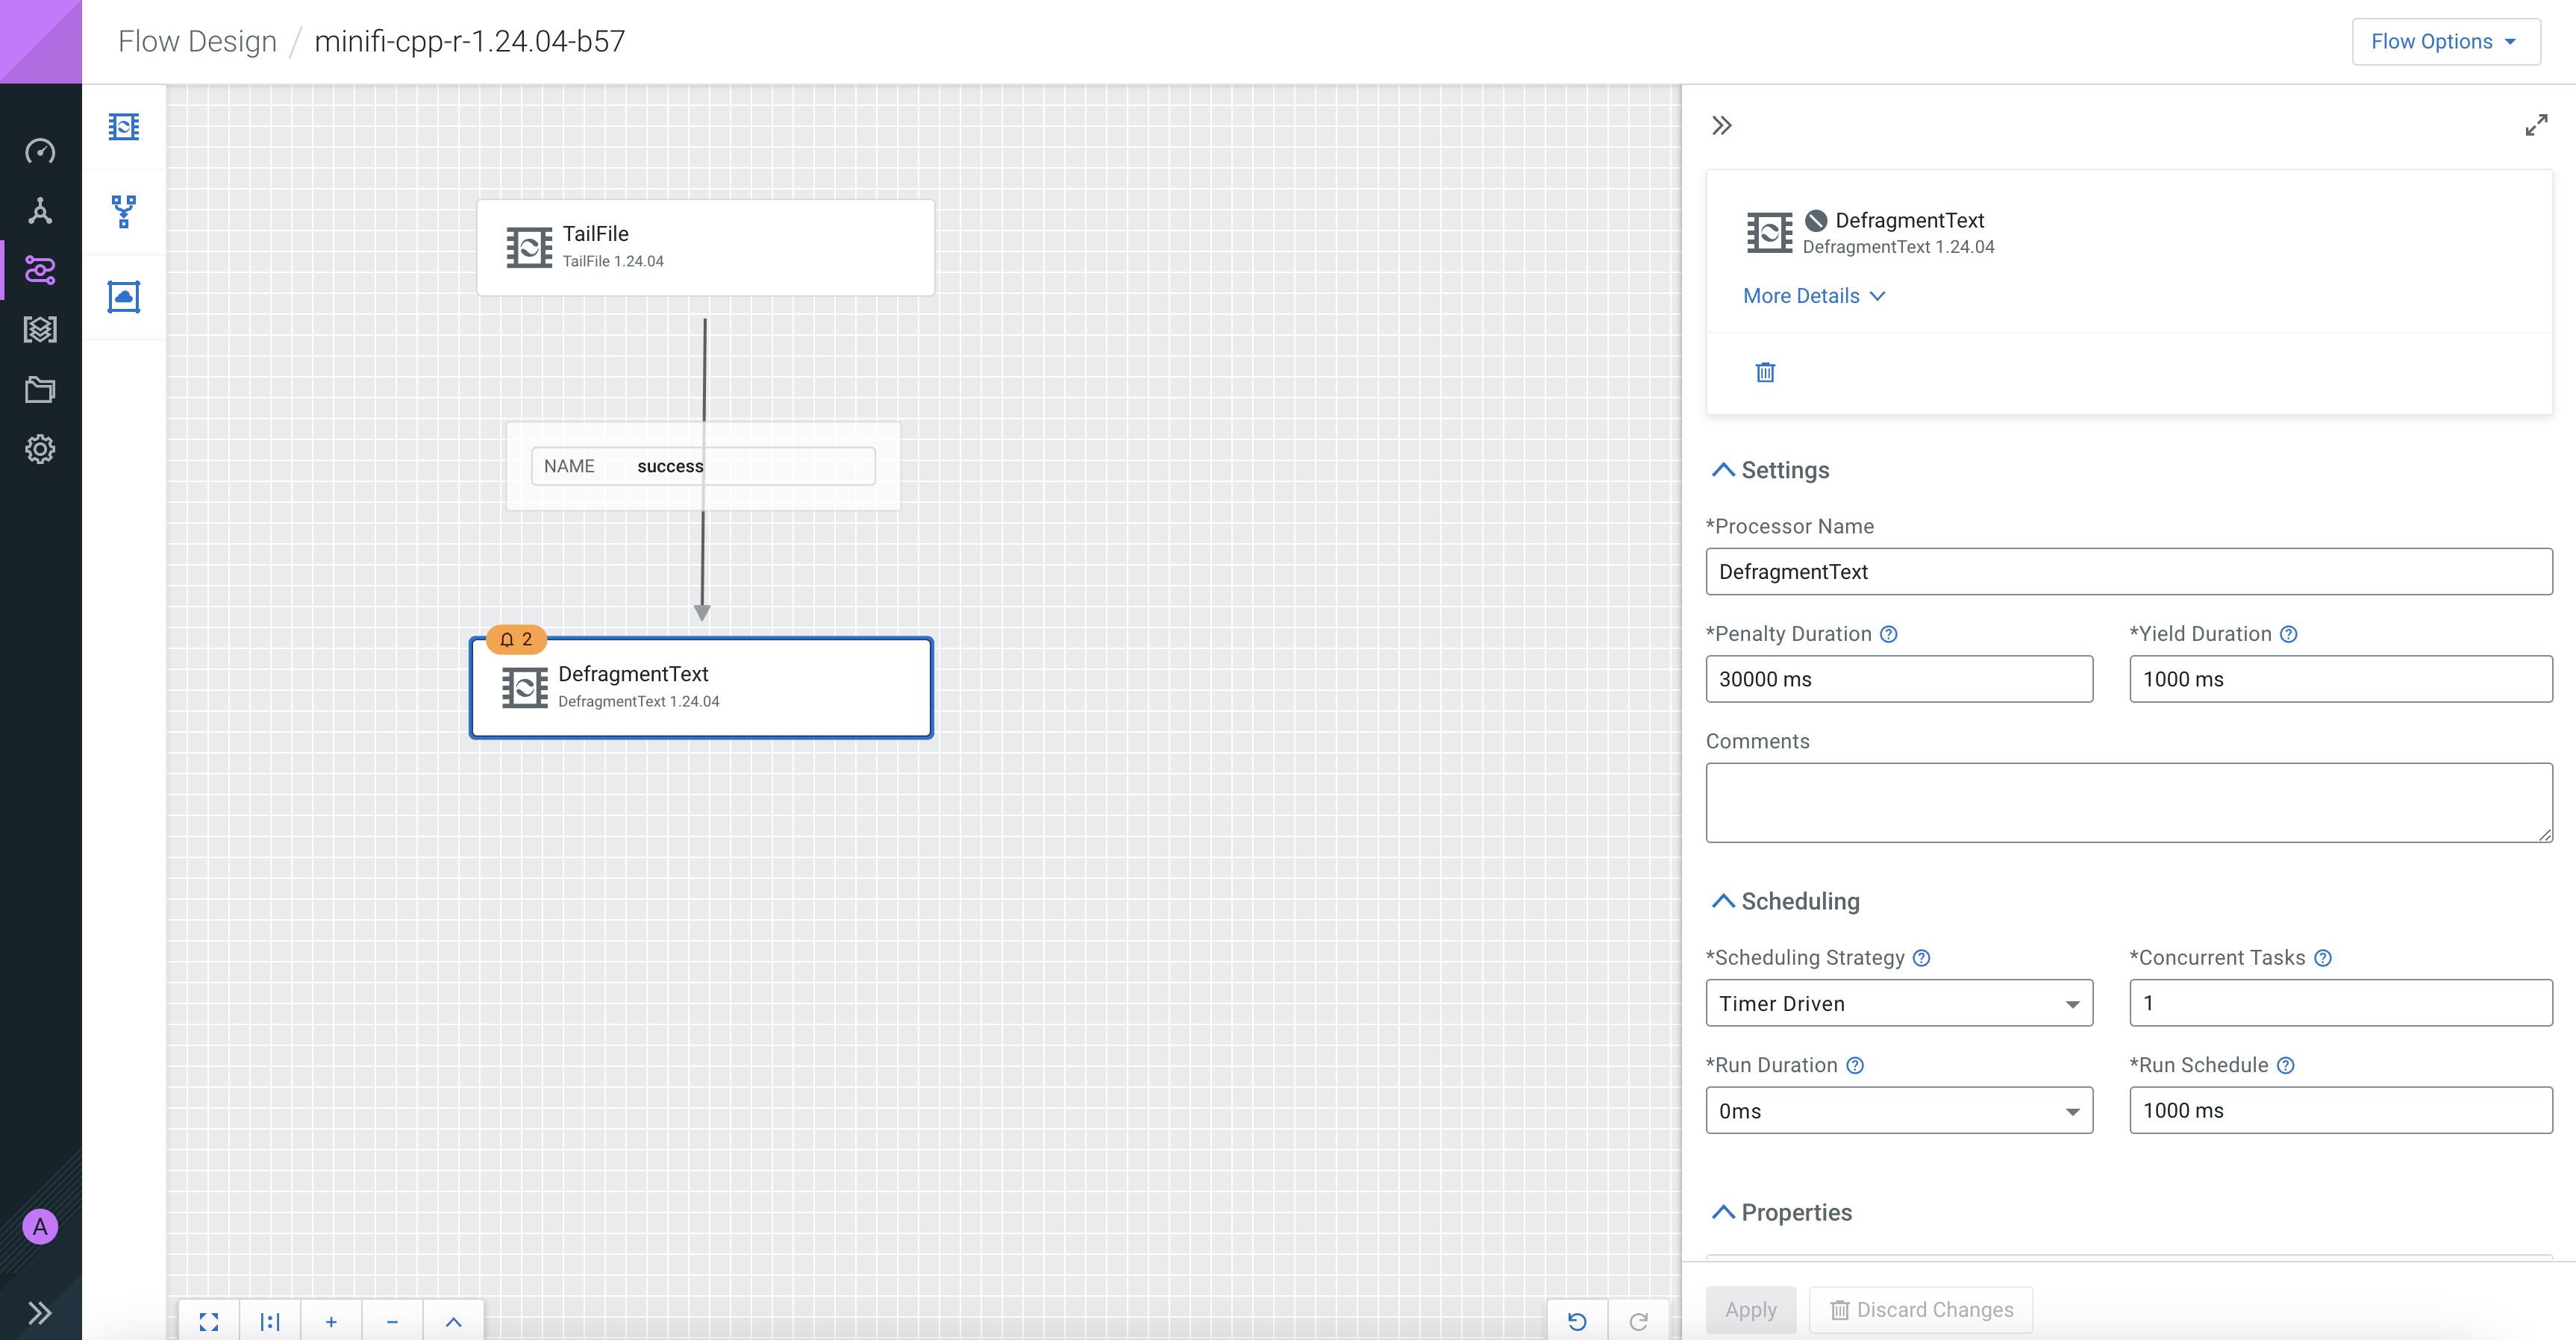Click into the Penalty Duration field
This screenshot has height=1340, width=2576.
coord(1898,679)
